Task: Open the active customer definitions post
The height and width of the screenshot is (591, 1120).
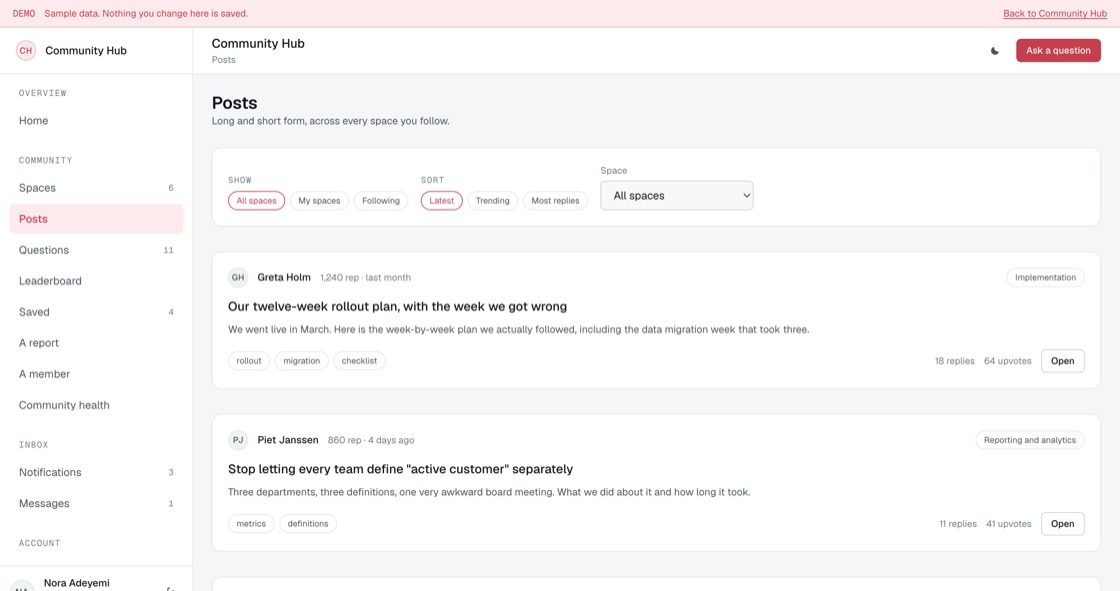Action: [x=1062, y=524]
